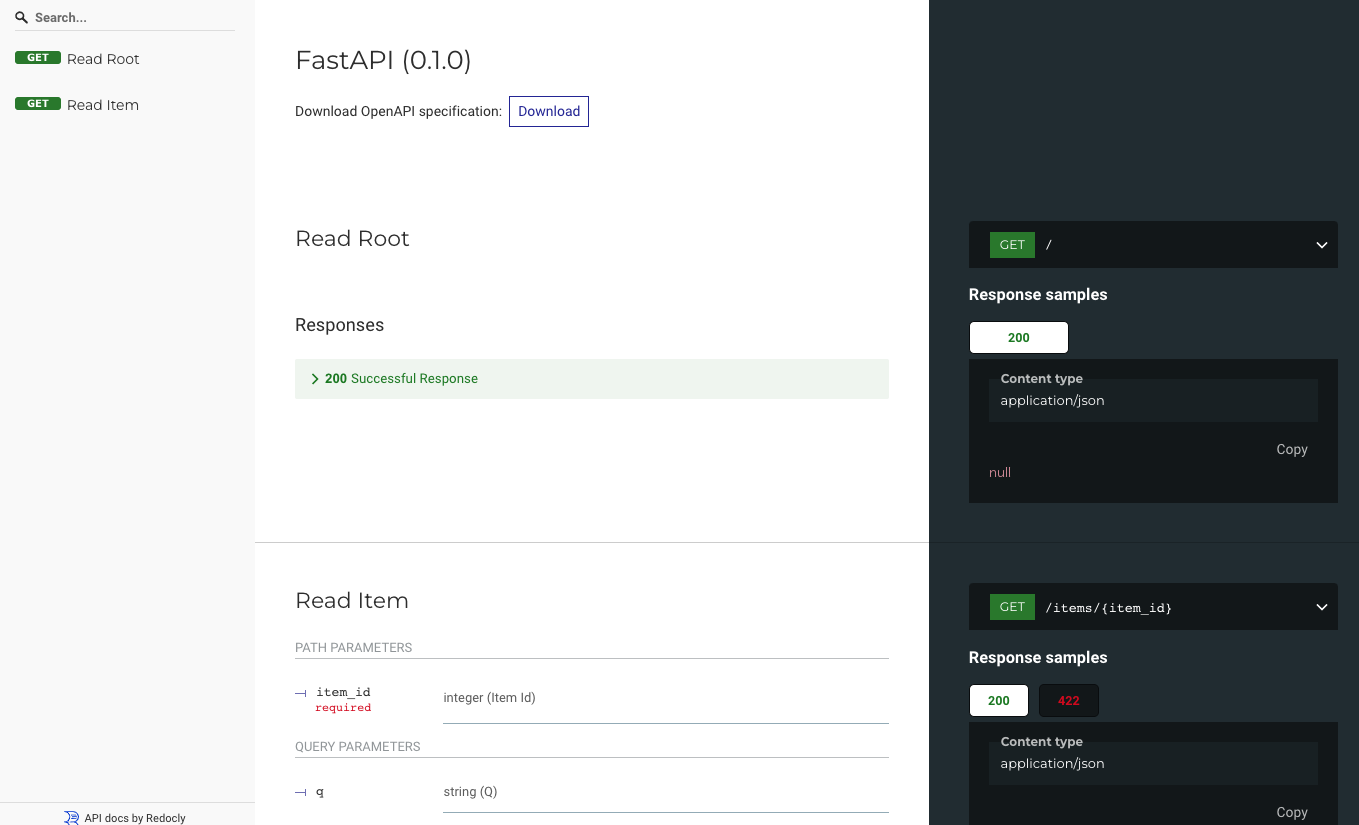Click the integer (Item Id) type text
Image resolution: width=1359 pixels, height=825 pixels.
click(489, 698)
